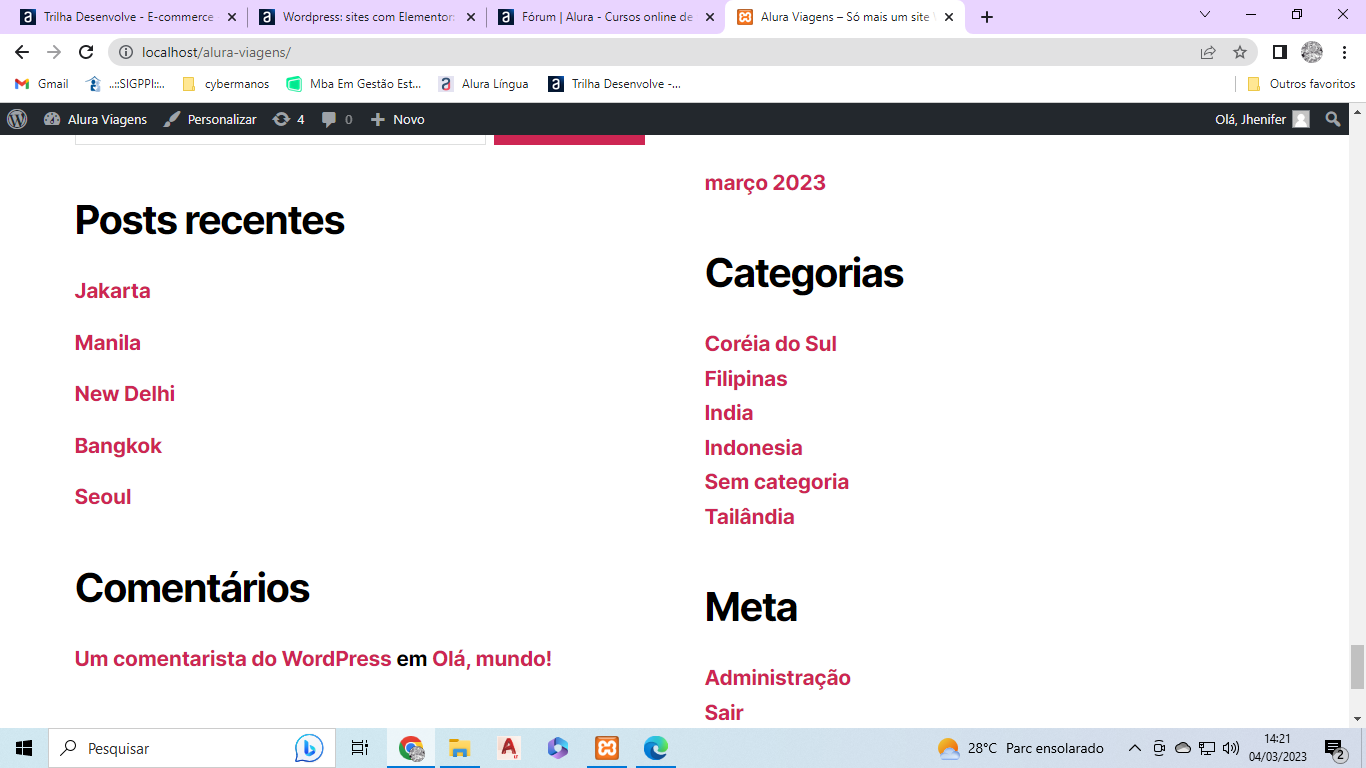Reload the page with refresh icon
The width and height of the screenshot is (1366, 768).
[86, 52]
